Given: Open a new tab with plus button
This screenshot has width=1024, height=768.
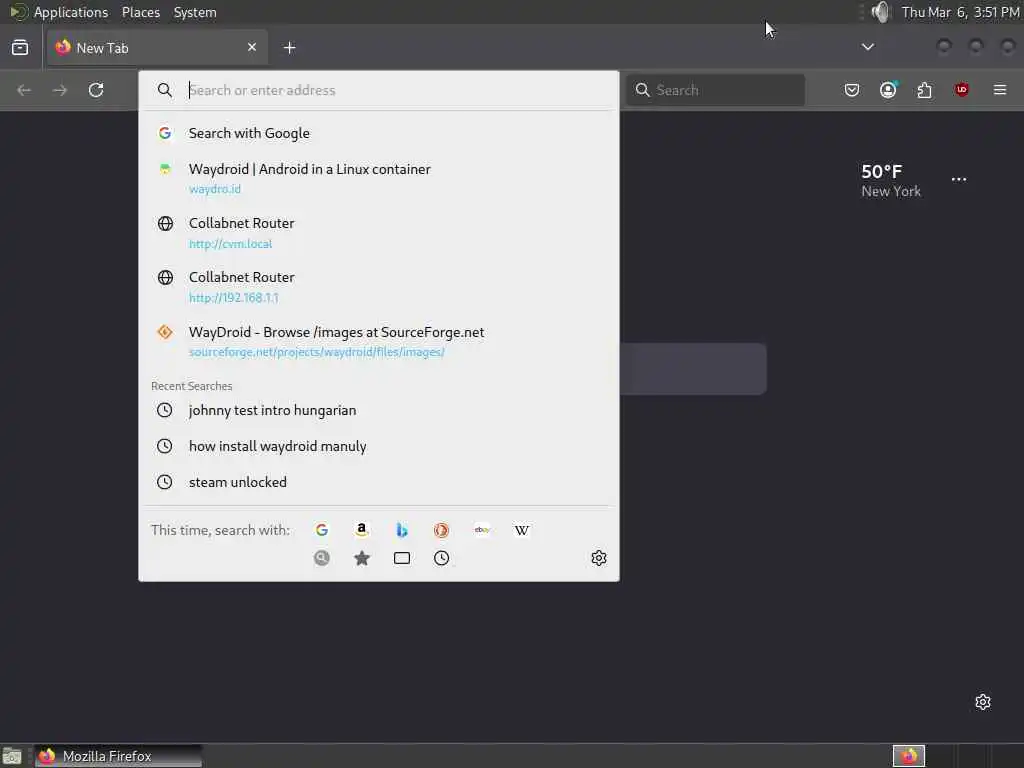Looking at the screenshot, I should (x=289, y=48).
